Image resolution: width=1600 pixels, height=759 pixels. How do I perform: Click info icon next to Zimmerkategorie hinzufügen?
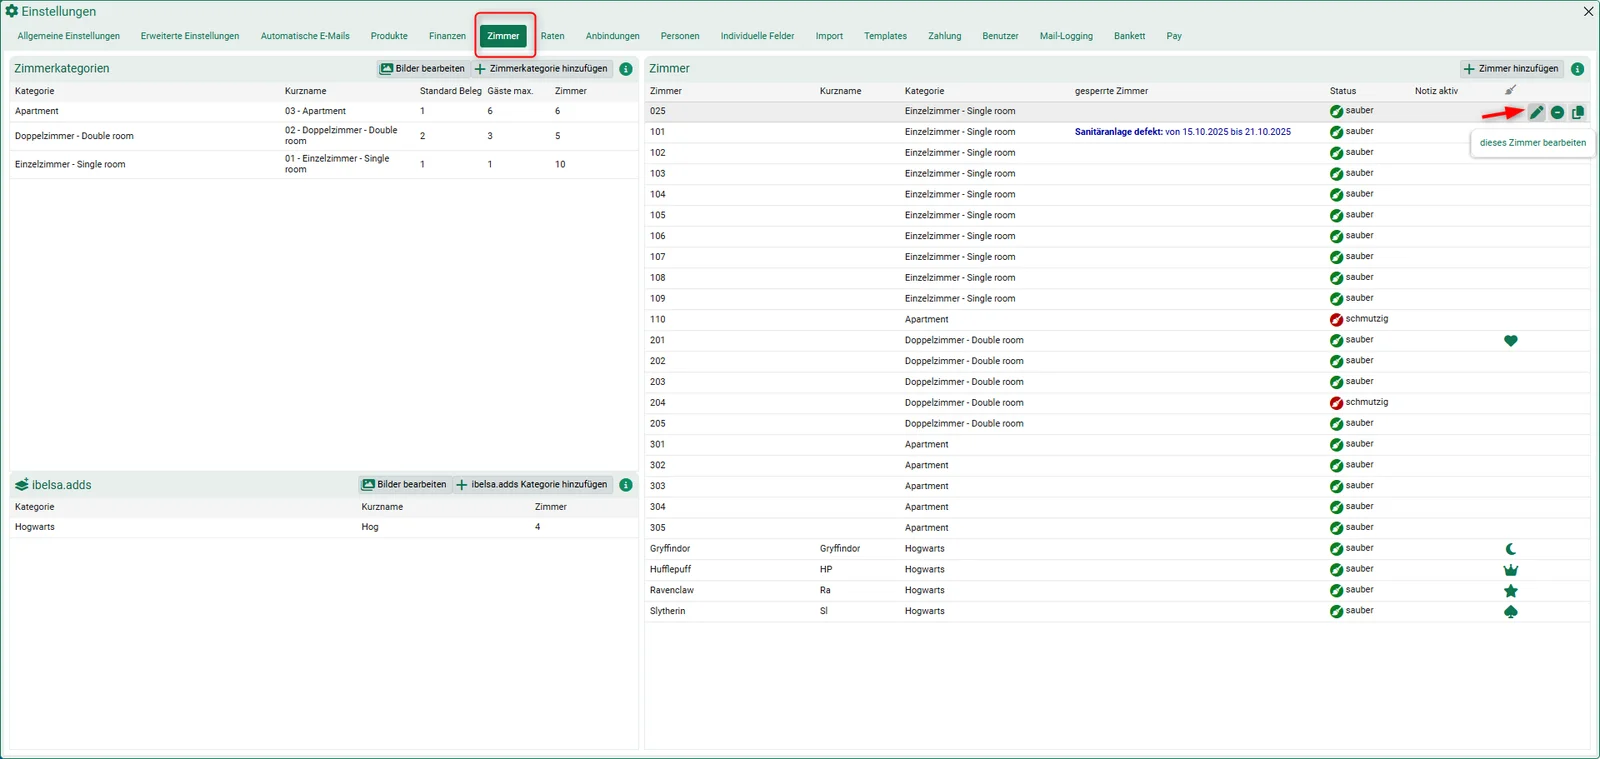(x=626, y=69)
